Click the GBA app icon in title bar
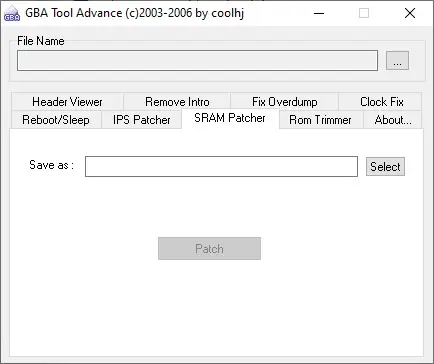The width and height of the screenshot is (434, 364). click(12, 14)
